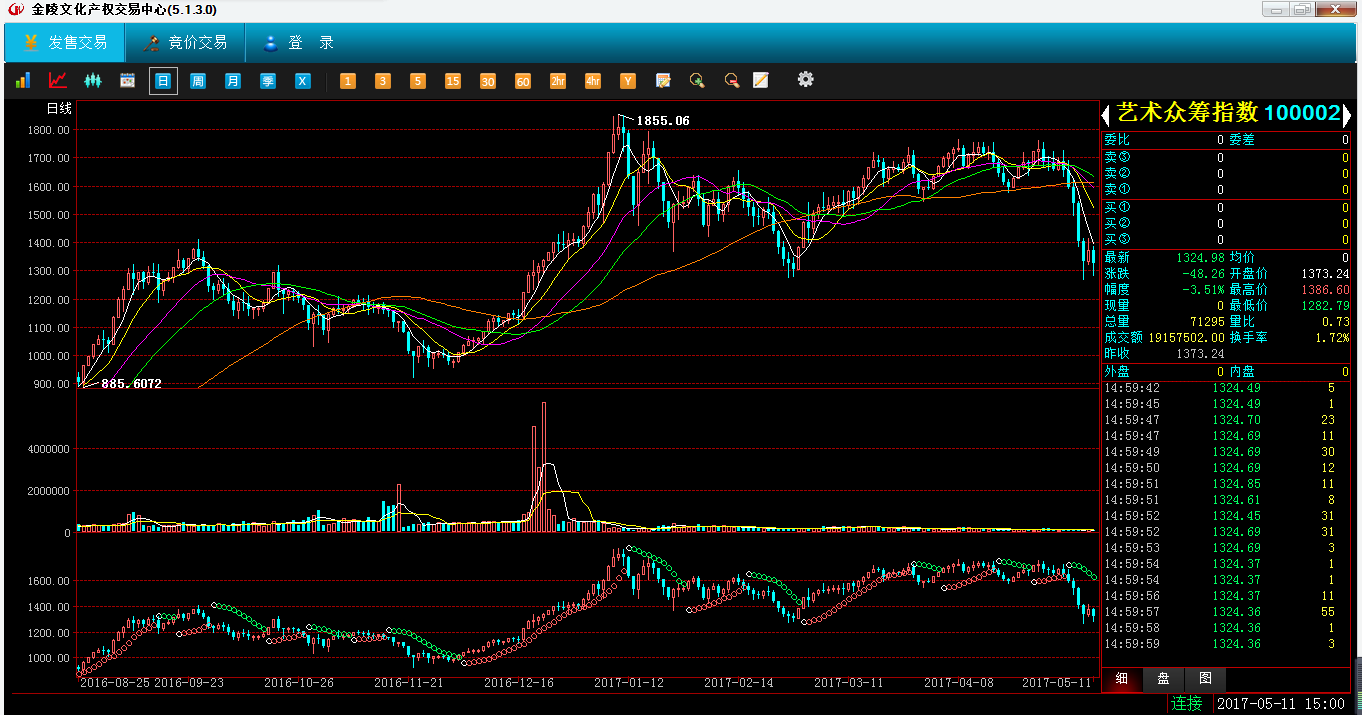The width and height of the screenshot is (1362, 715).
Task: Select the 14:59:57 tick row
Action: [x=1226, y=611]
